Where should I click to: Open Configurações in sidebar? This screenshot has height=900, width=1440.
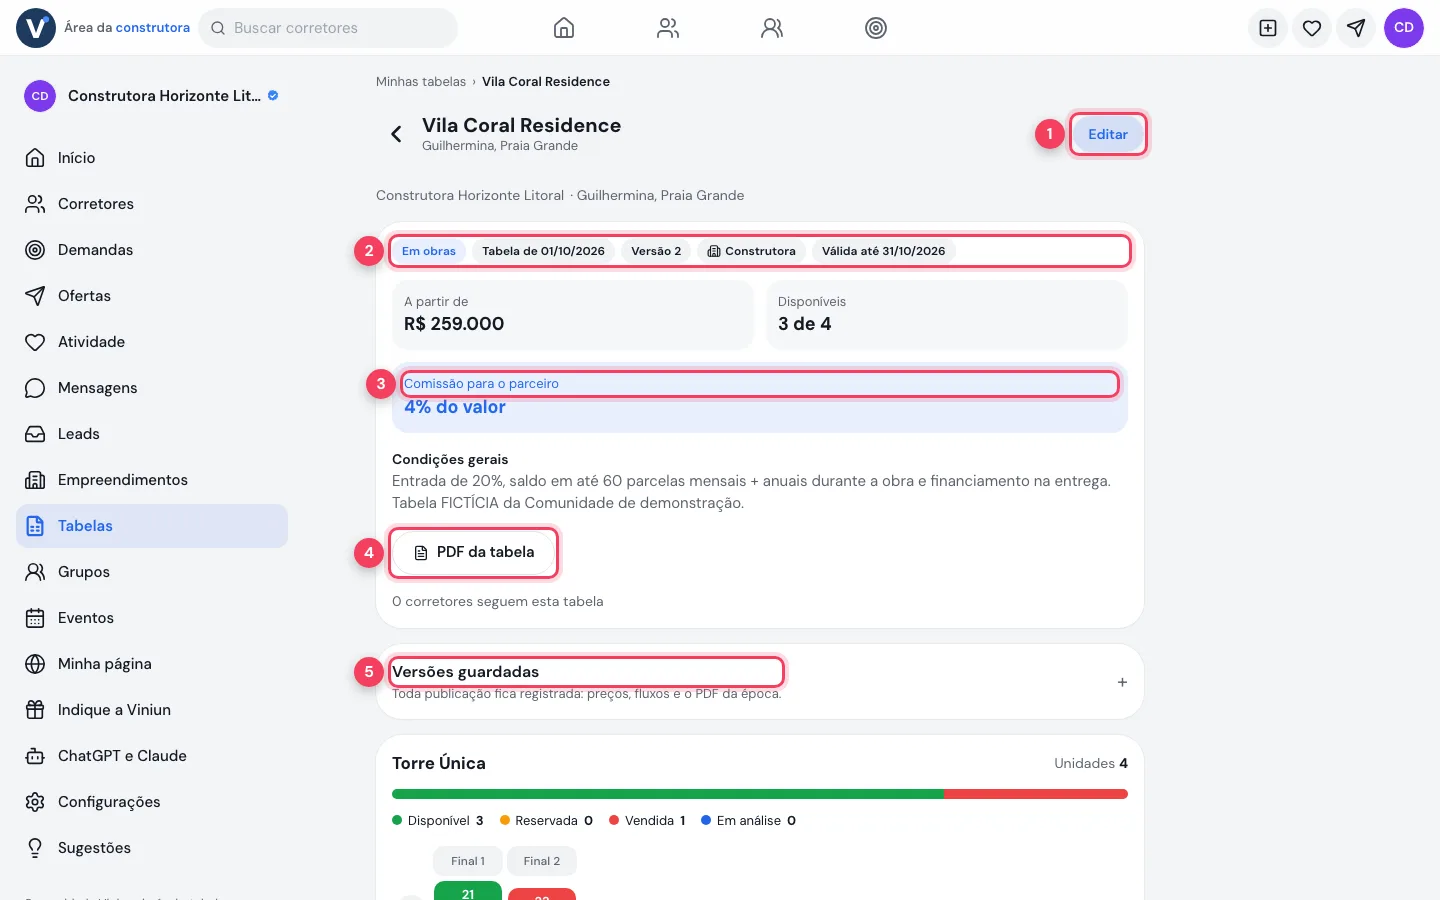tap(152, 802)
